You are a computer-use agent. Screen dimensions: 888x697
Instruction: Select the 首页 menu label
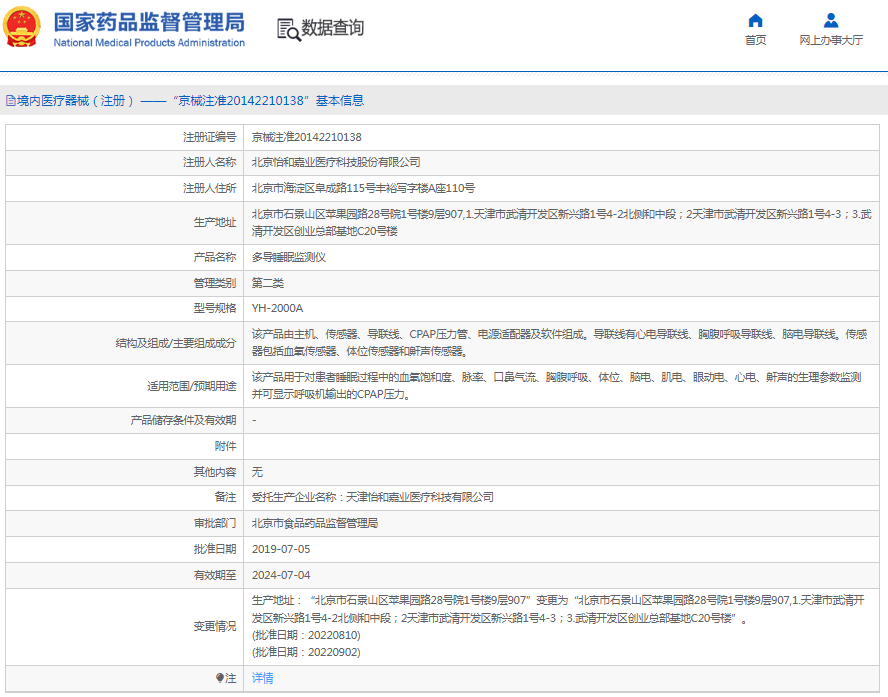(x=755, y=41)
